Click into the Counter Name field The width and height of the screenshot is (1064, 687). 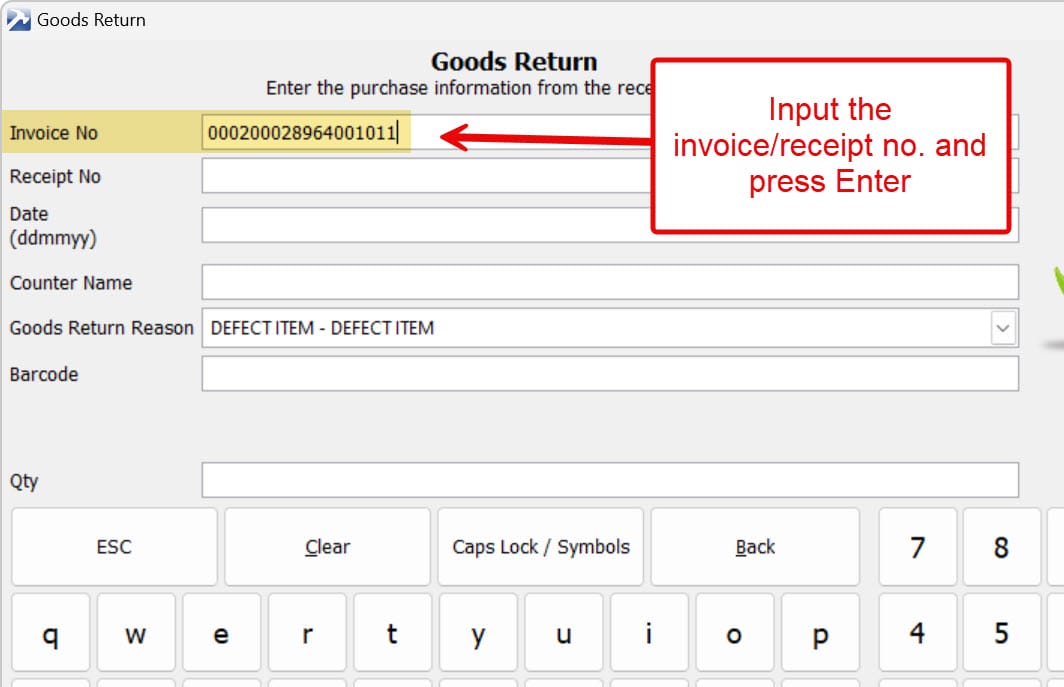610,282
